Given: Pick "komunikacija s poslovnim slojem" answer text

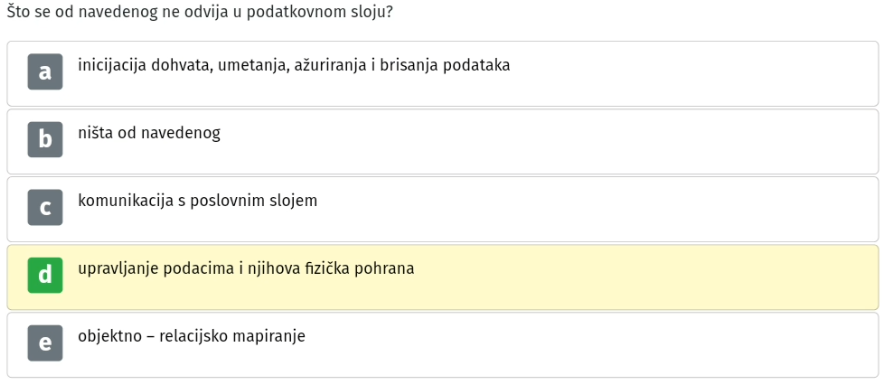Looking at the screenshot, I should pos(197,201).
